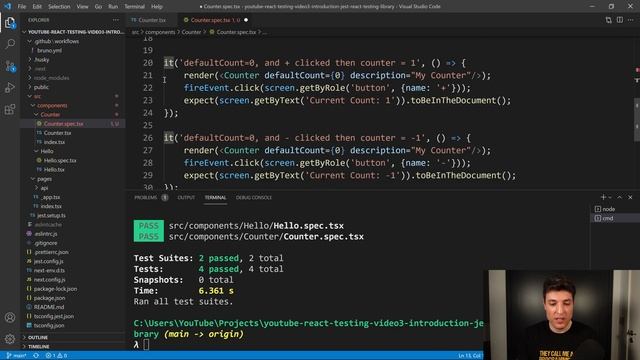This screenshot has height=360, width=640.
Task: Close the terminal panel
Action: [x=630, y=197]
